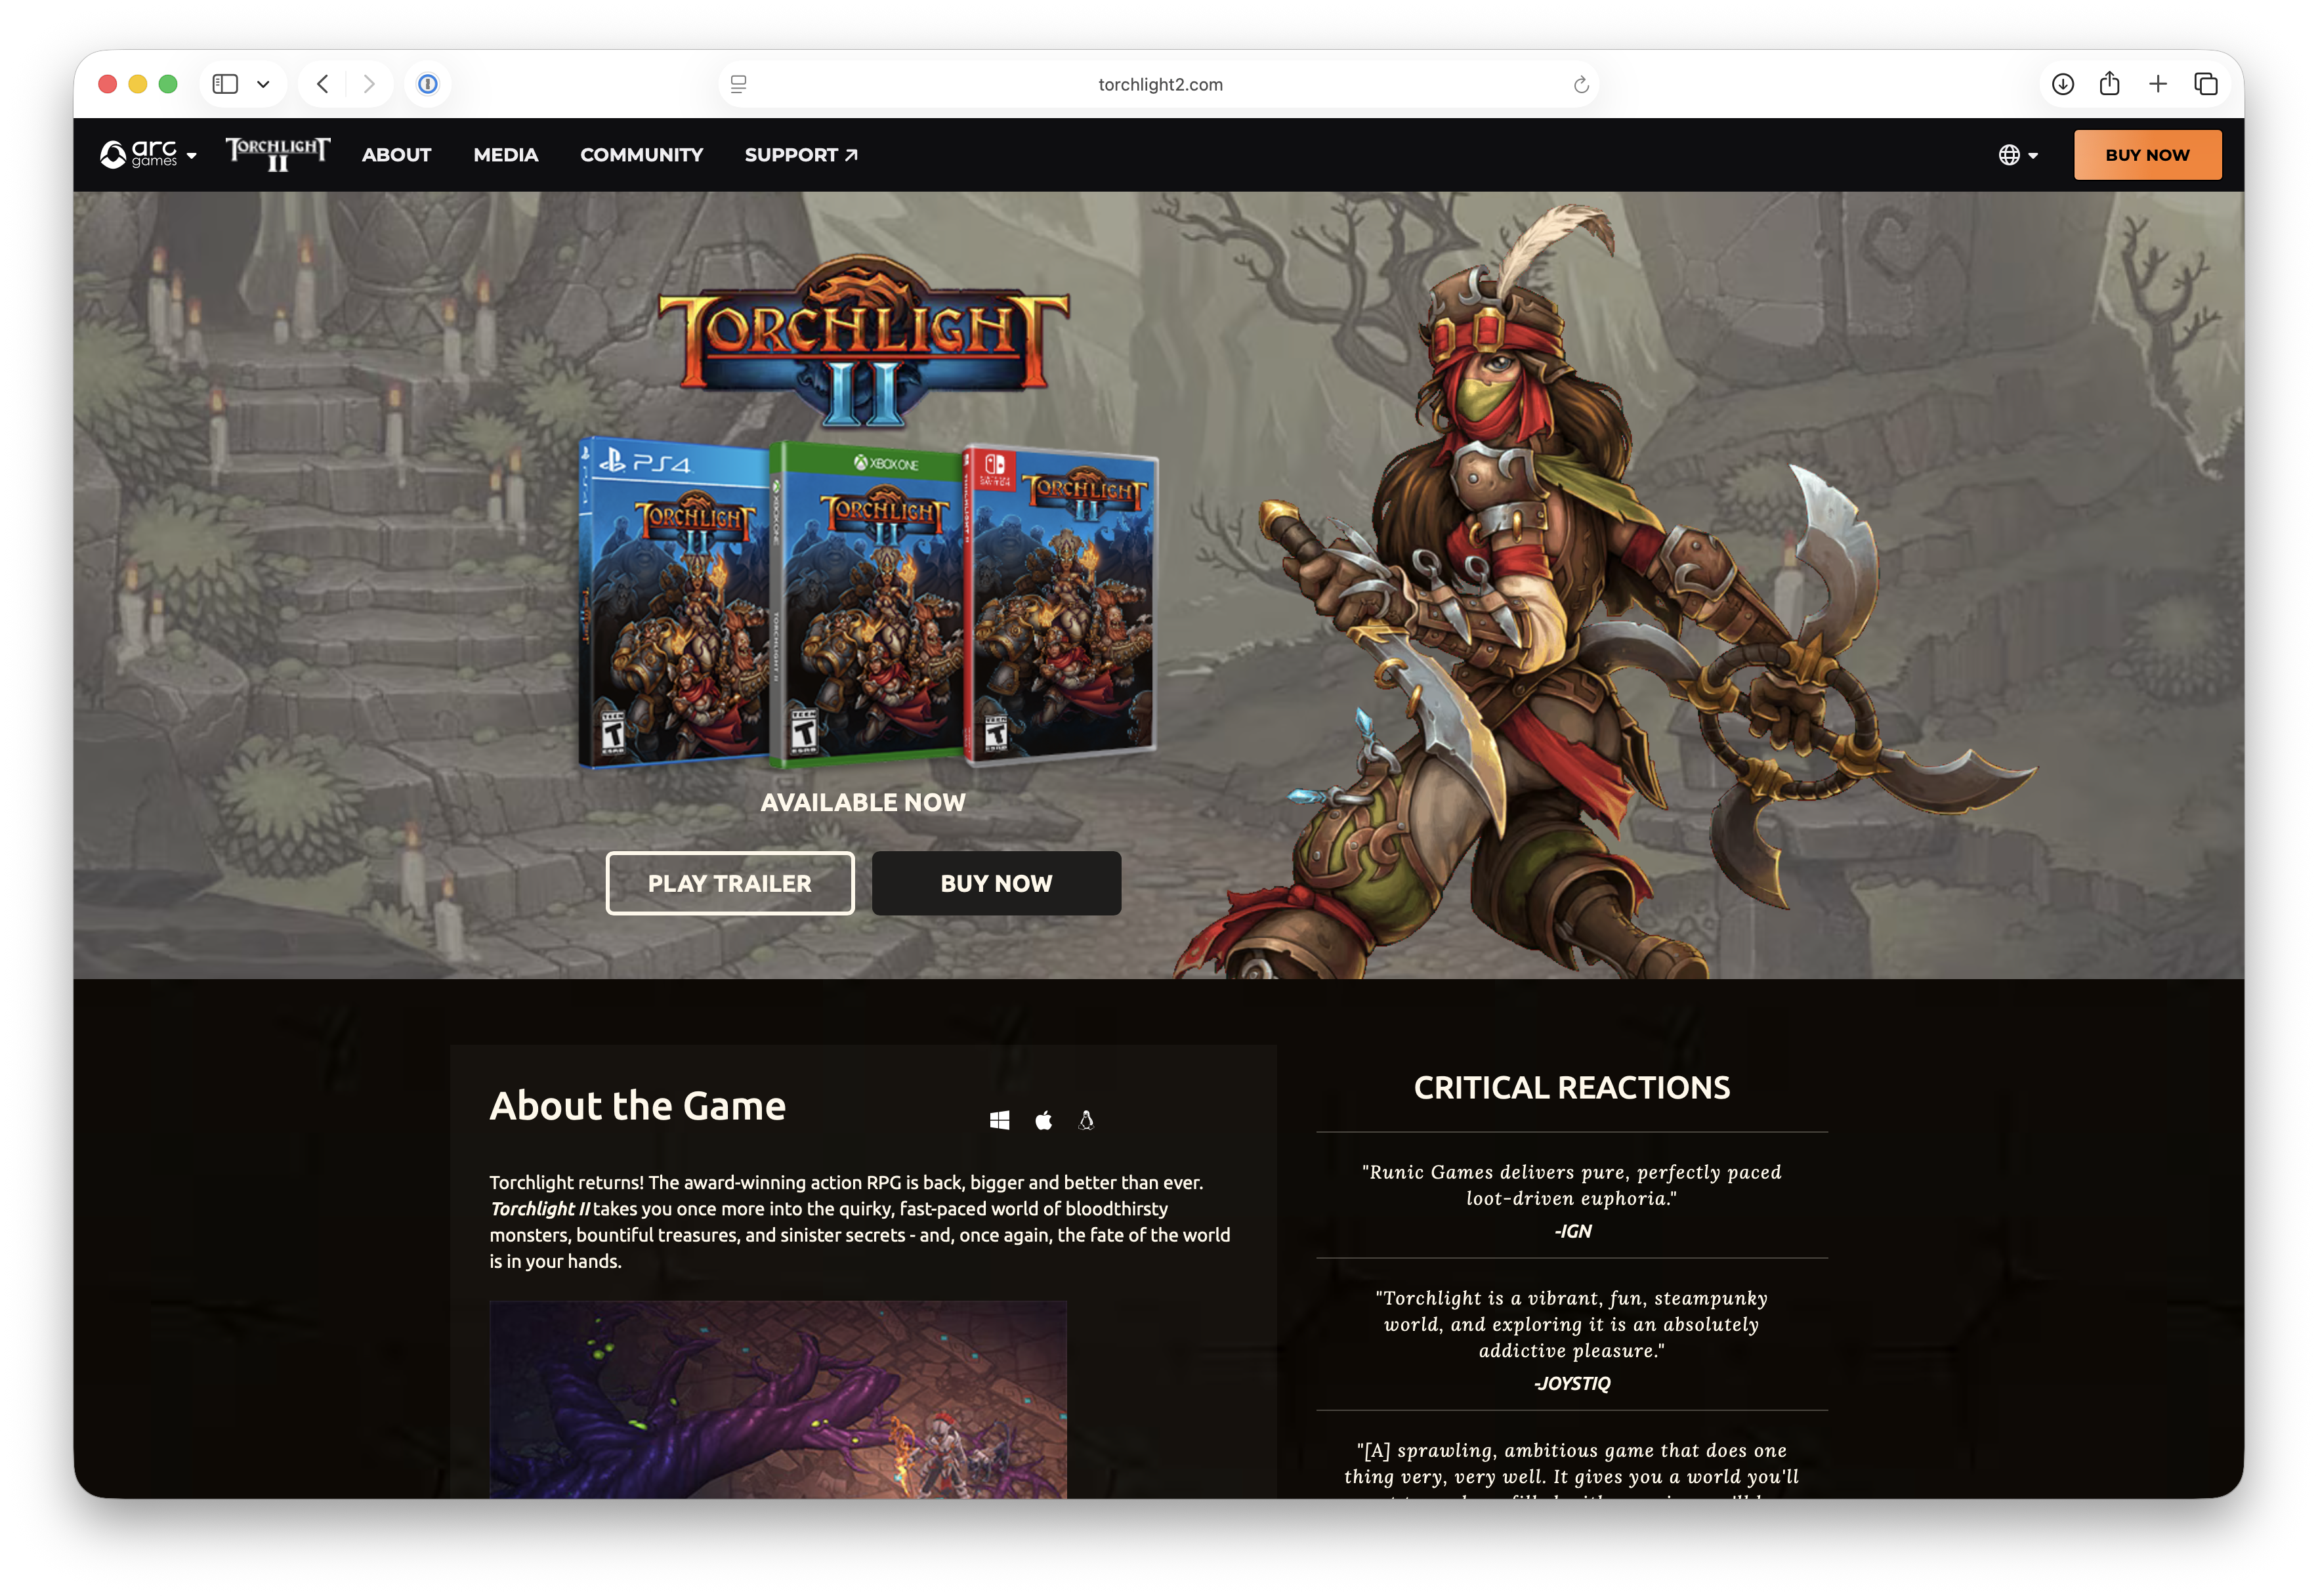The width and height of the screenshot is (2318, 1596).
Task: Reload page using the refresh icon
Action: (1580, 85)
